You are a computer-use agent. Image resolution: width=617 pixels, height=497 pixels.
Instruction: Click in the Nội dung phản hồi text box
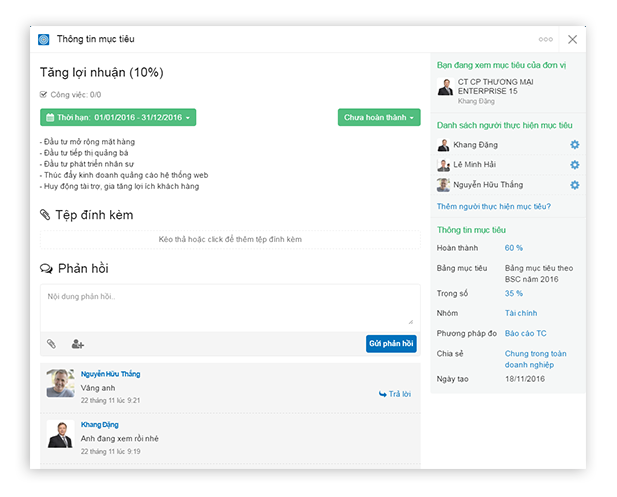(230, 305)
